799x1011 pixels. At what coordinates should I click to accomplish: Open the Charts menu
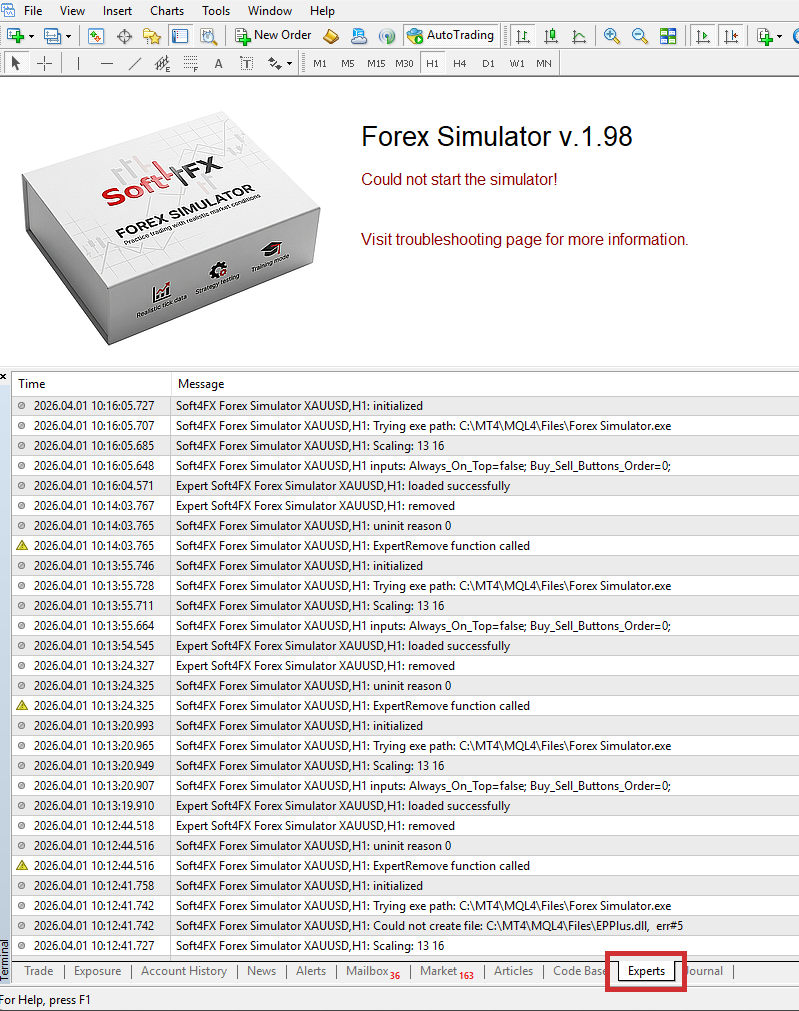167,11
